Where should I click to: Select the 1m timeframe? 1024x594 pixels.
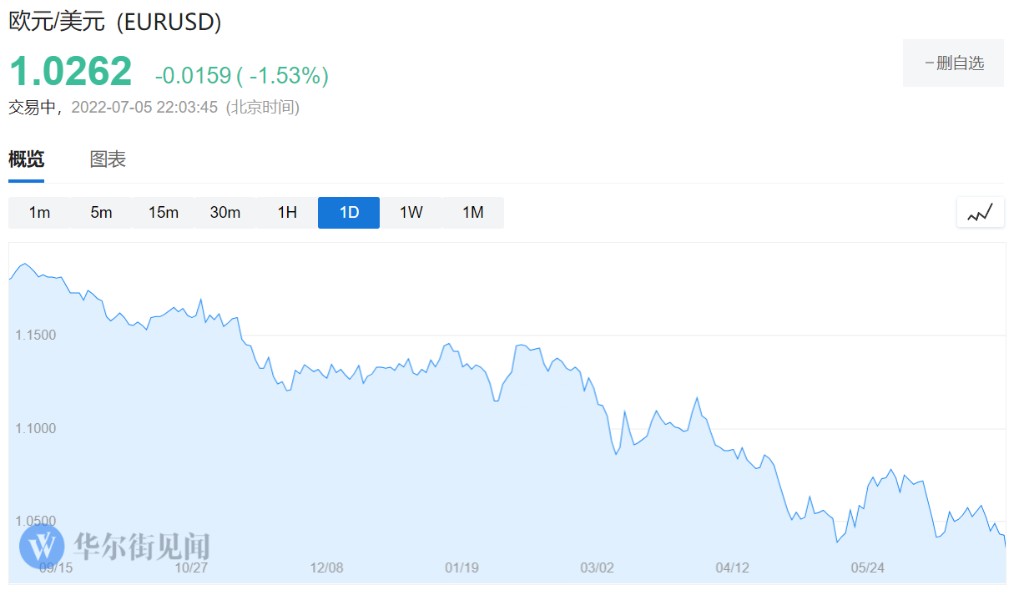(x=39, y=212)
